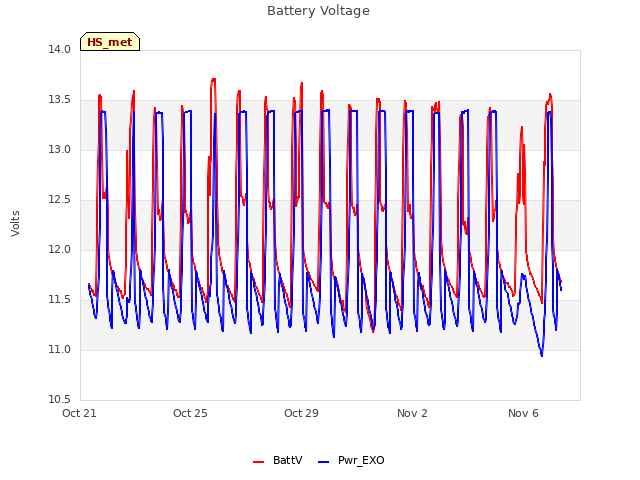This screenshot has height=480, width=640.
Task: Click the 14.0 y-axis tick label
Action: click(60, 49)
